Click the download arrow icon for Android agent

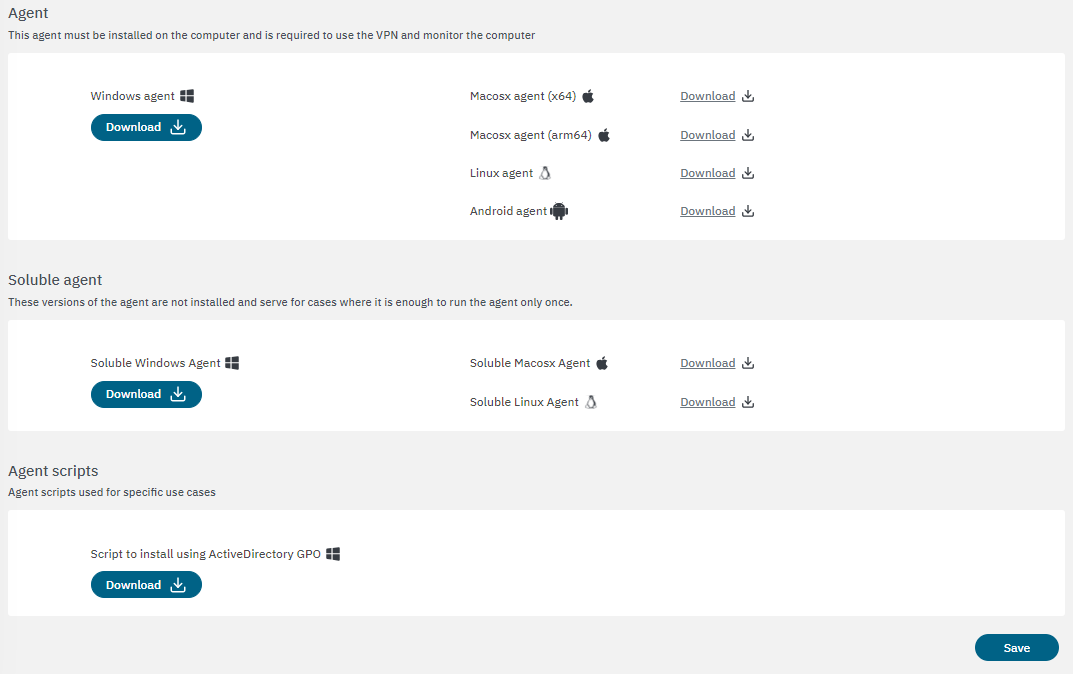tap(748, 211)
